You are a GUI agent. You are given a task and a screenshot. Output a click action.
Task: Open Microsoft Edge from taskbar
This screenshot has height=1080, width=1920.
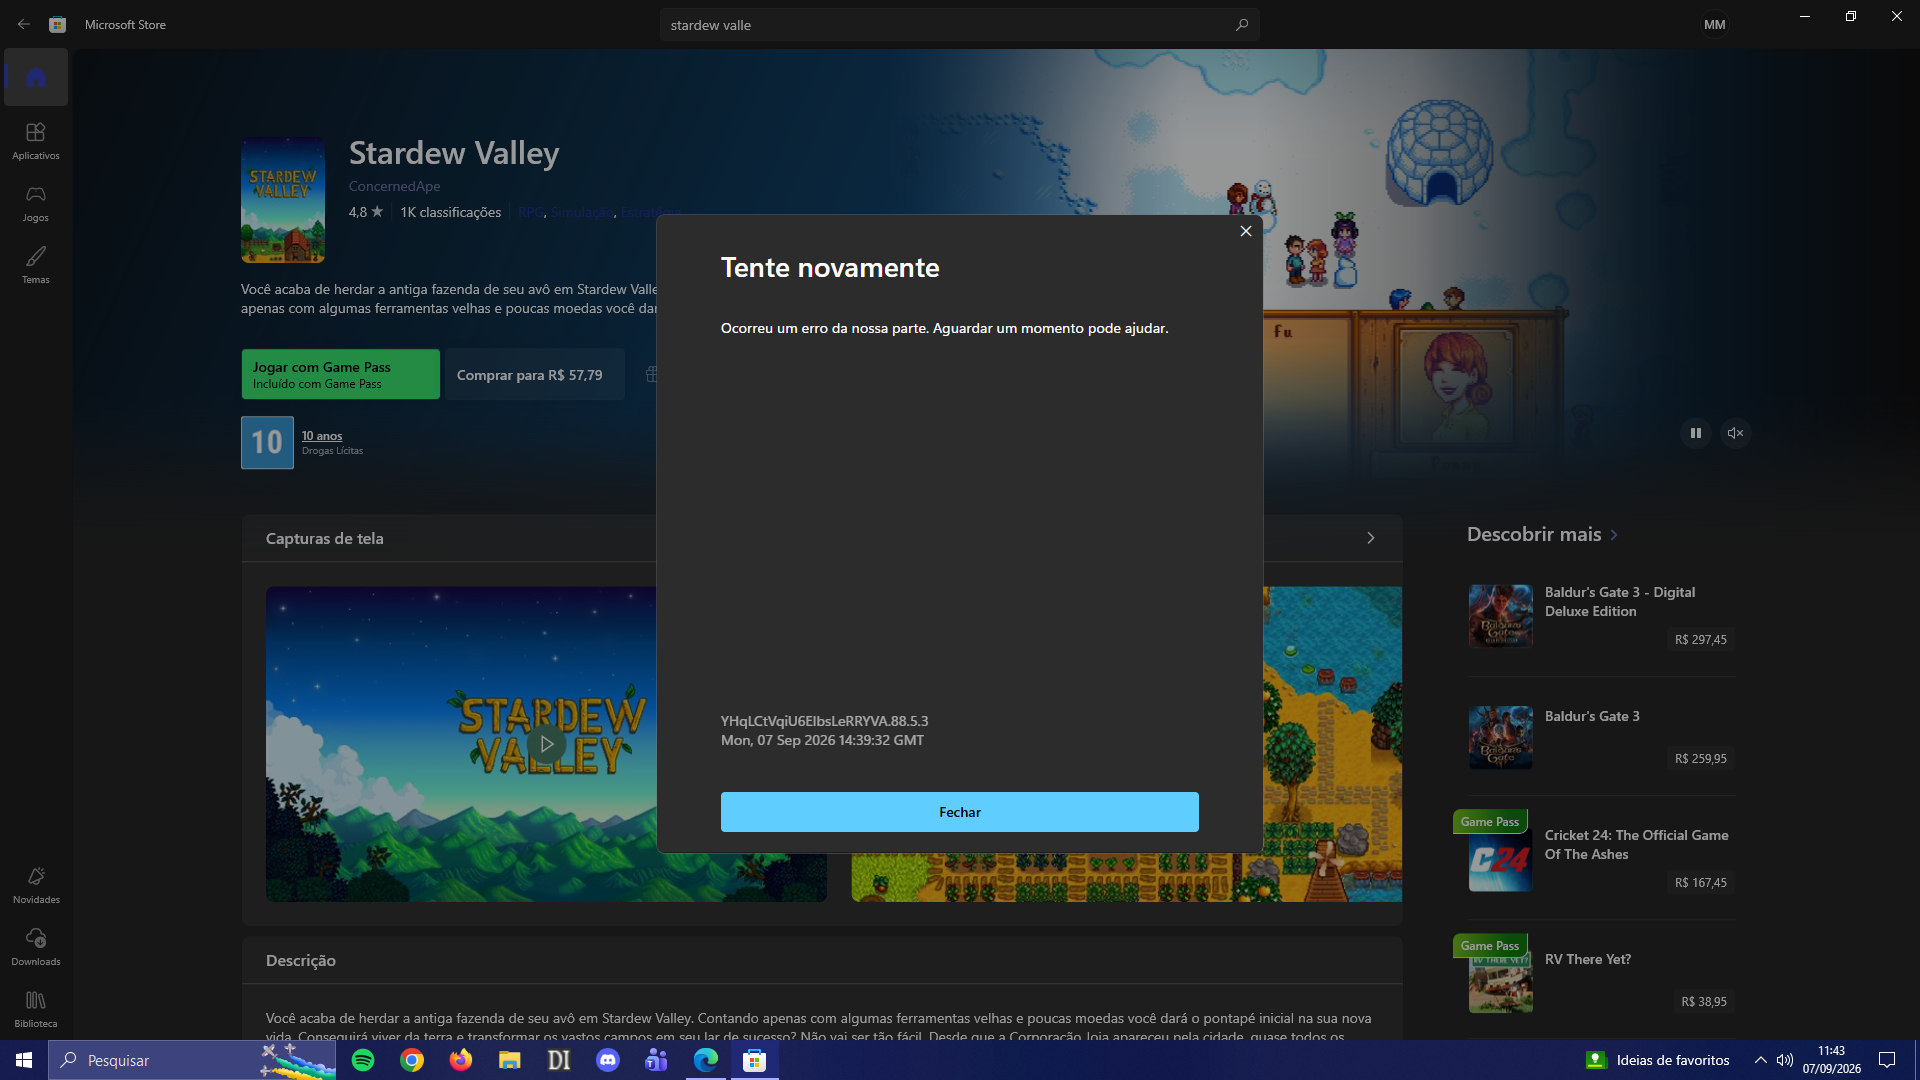706,1060
